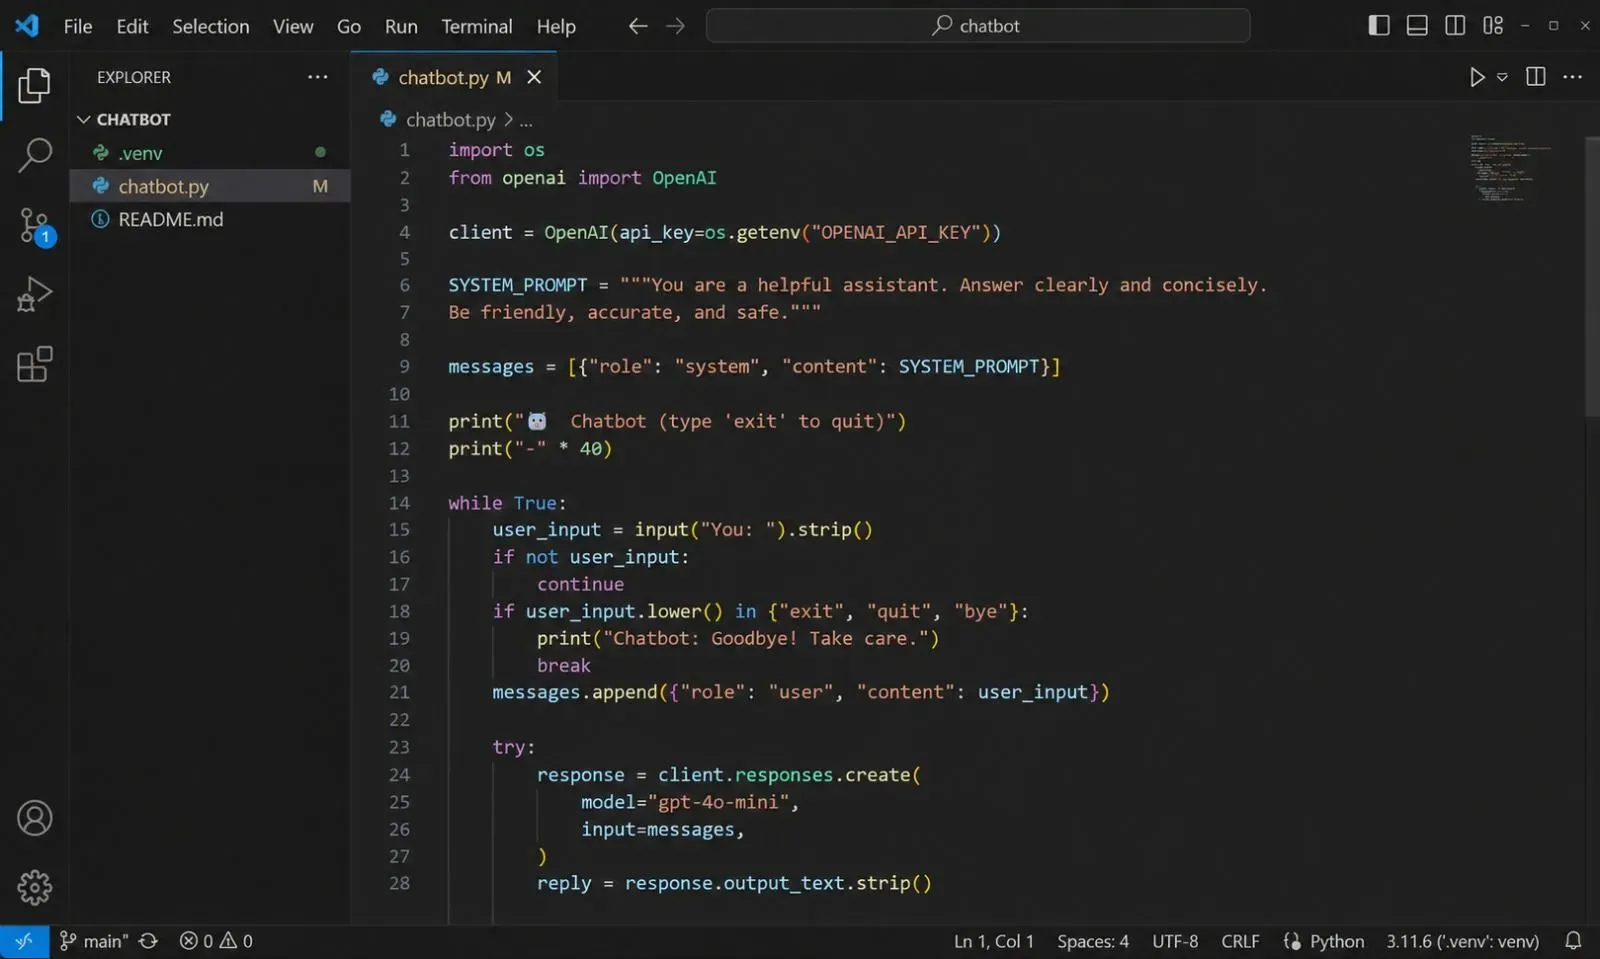Open Customize Layout icon

point(1493,25)
